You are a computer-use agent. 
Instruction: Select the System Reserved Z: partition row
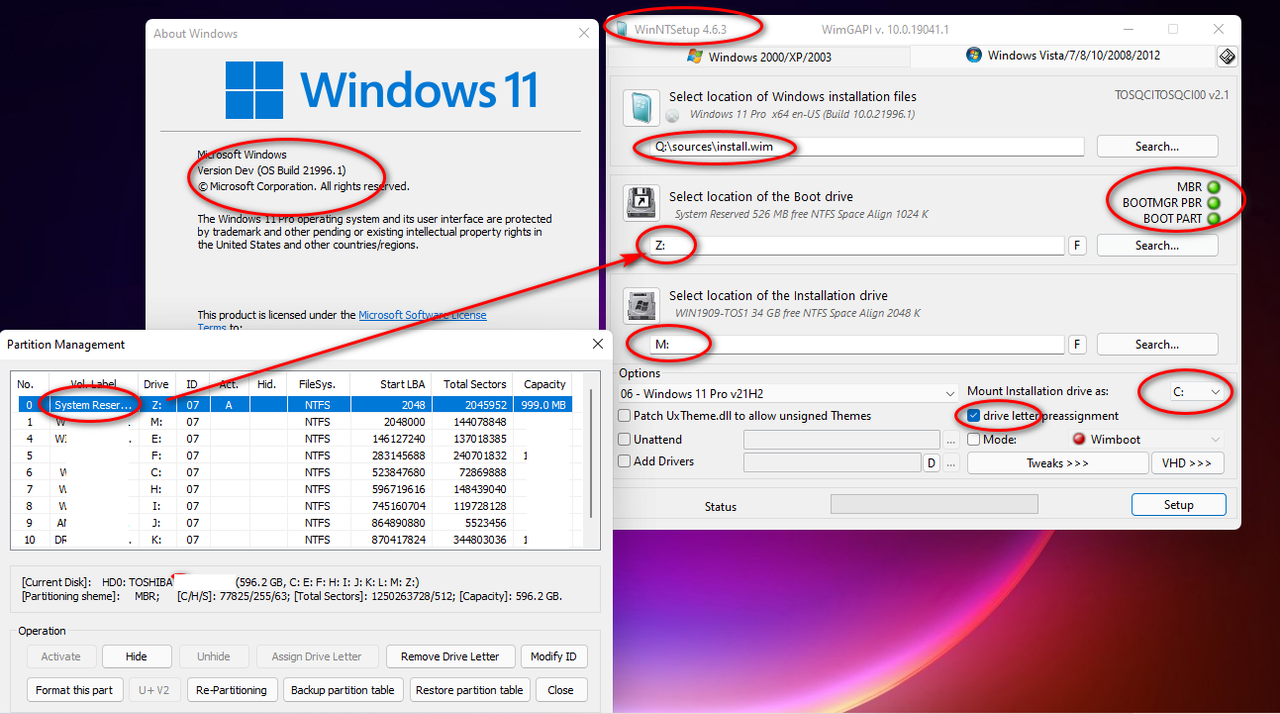click(293, 405)
